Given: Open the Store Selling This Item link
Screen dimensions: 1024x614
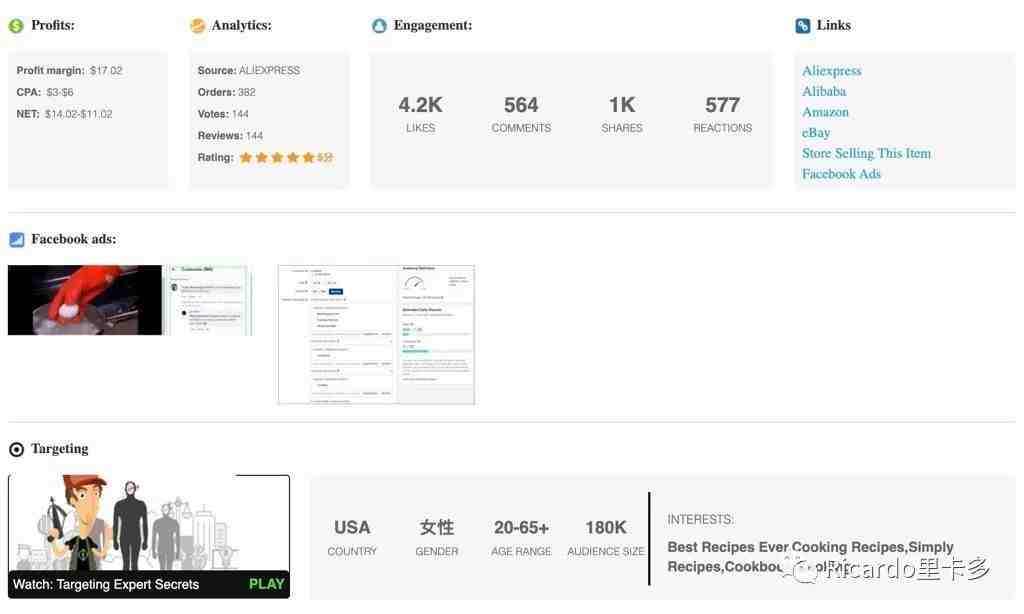Looking at the screenshot, I should [x=867, y=154].
